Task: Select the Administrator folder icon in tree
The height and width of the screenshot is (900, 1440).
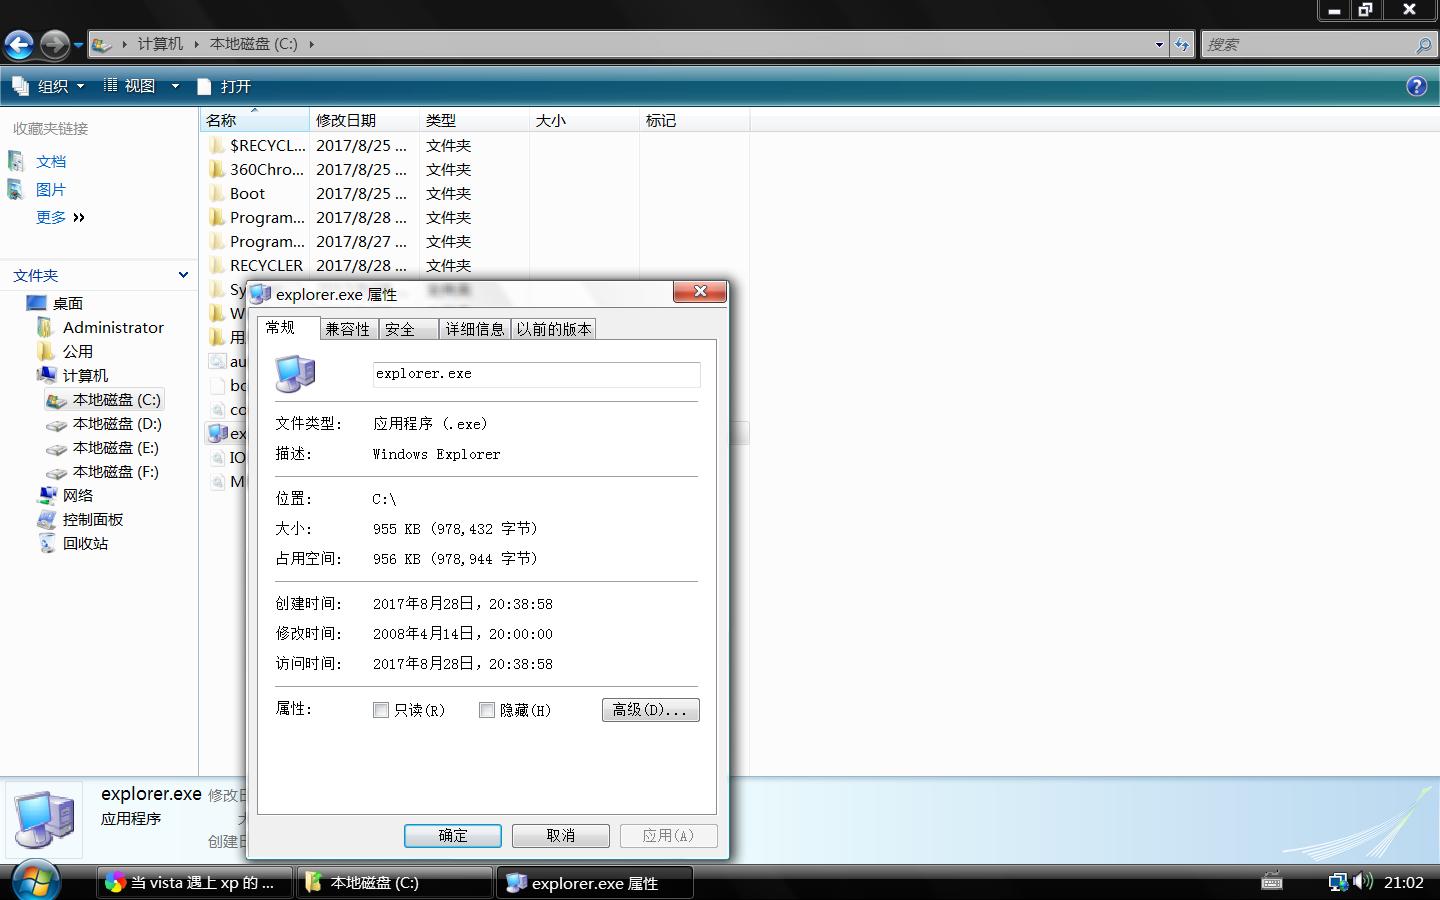Action: (x=45, y=327)
